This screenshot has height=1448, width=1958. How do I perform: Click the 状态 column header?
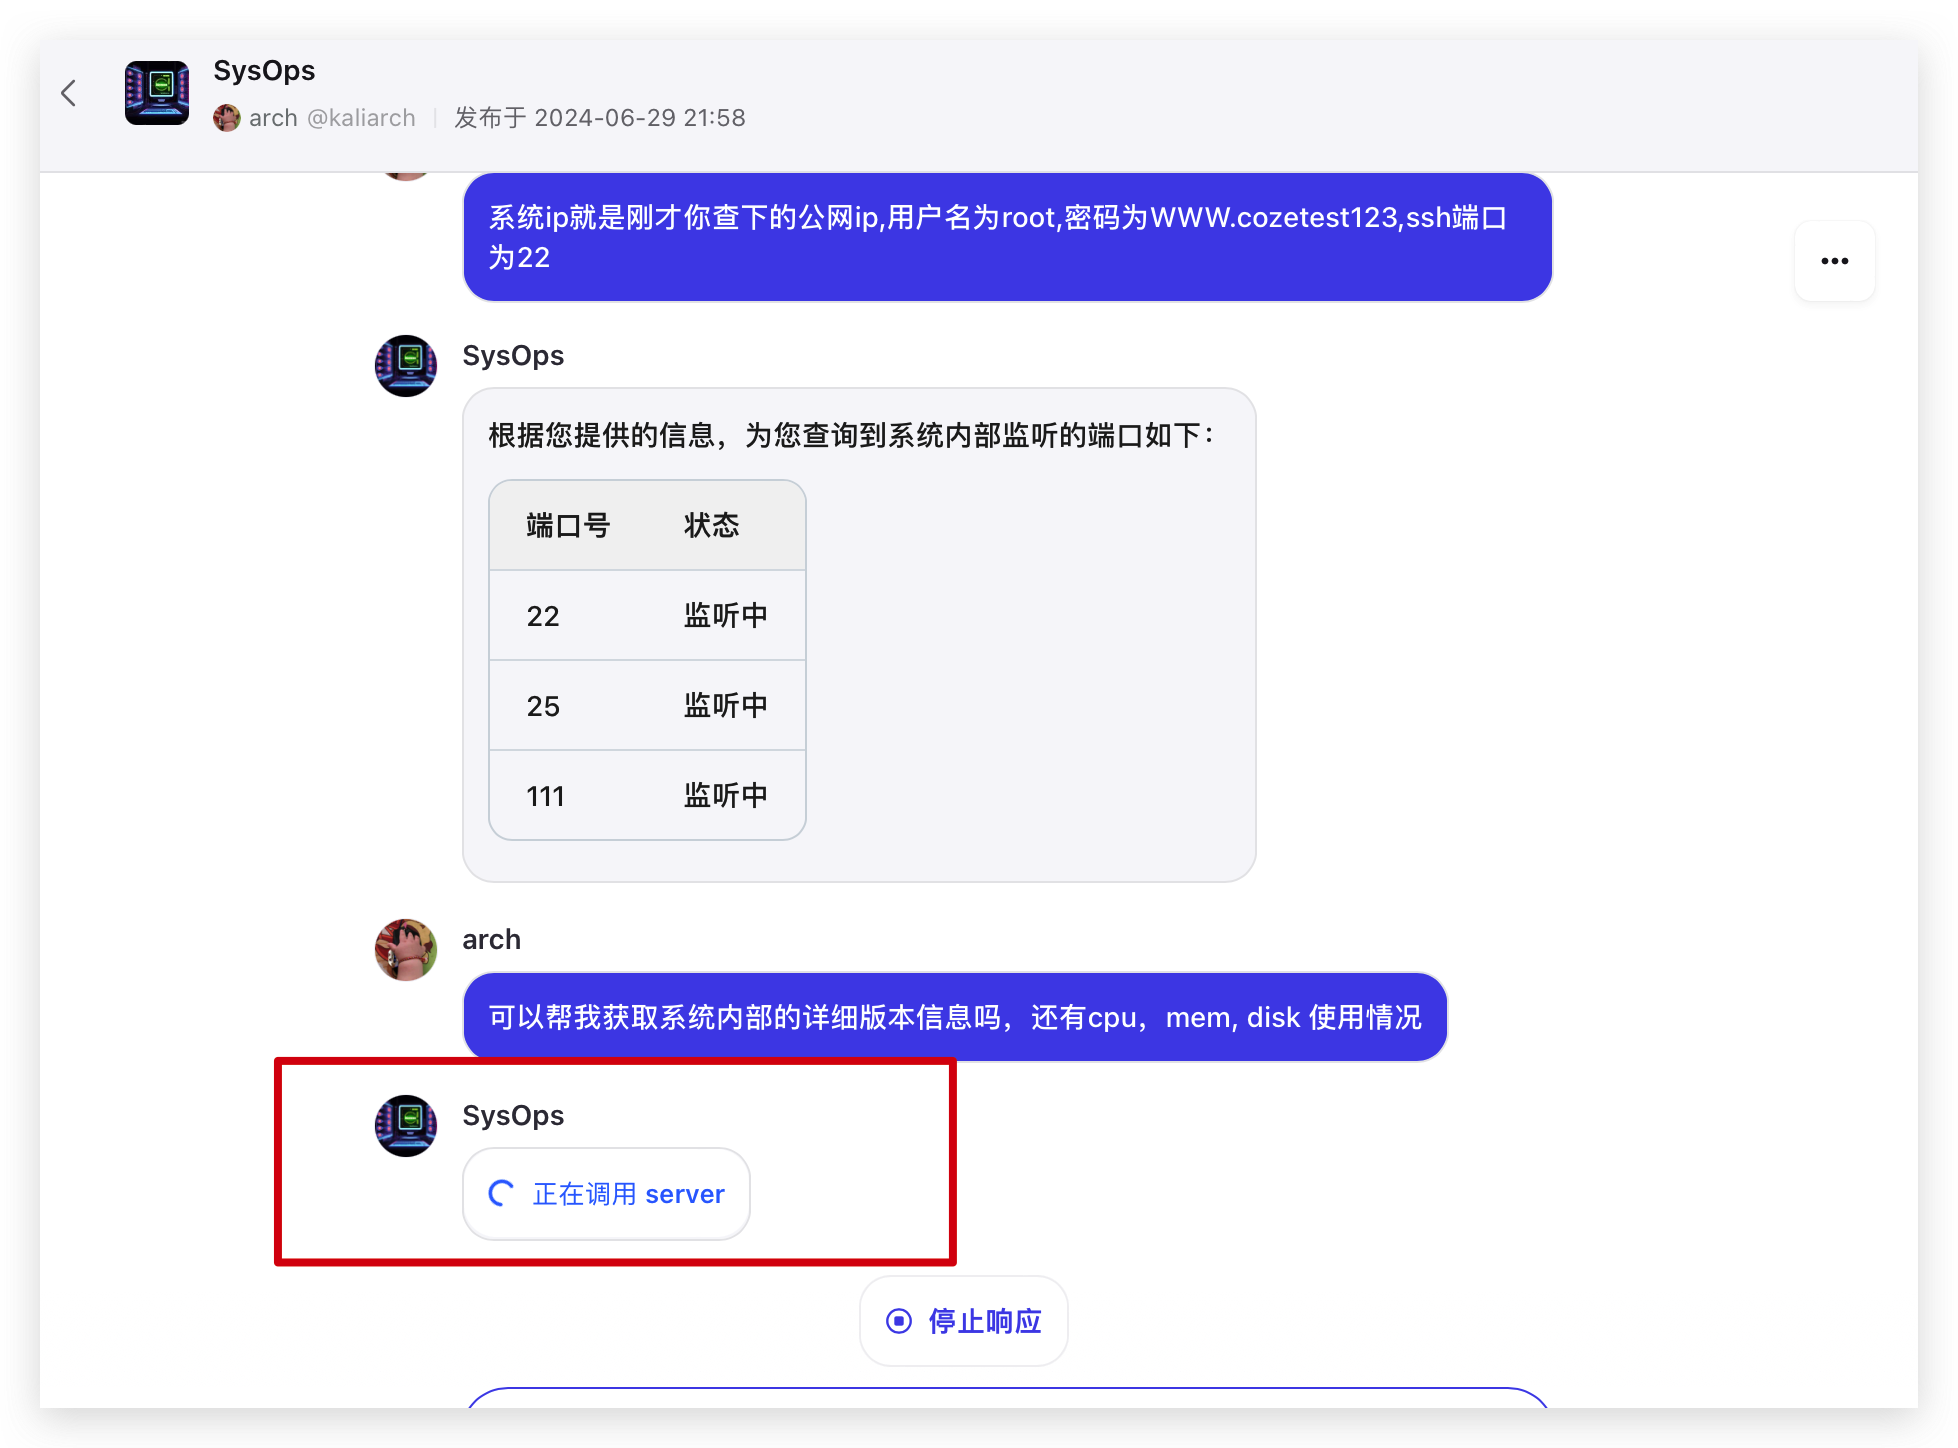tap(711, 525)
